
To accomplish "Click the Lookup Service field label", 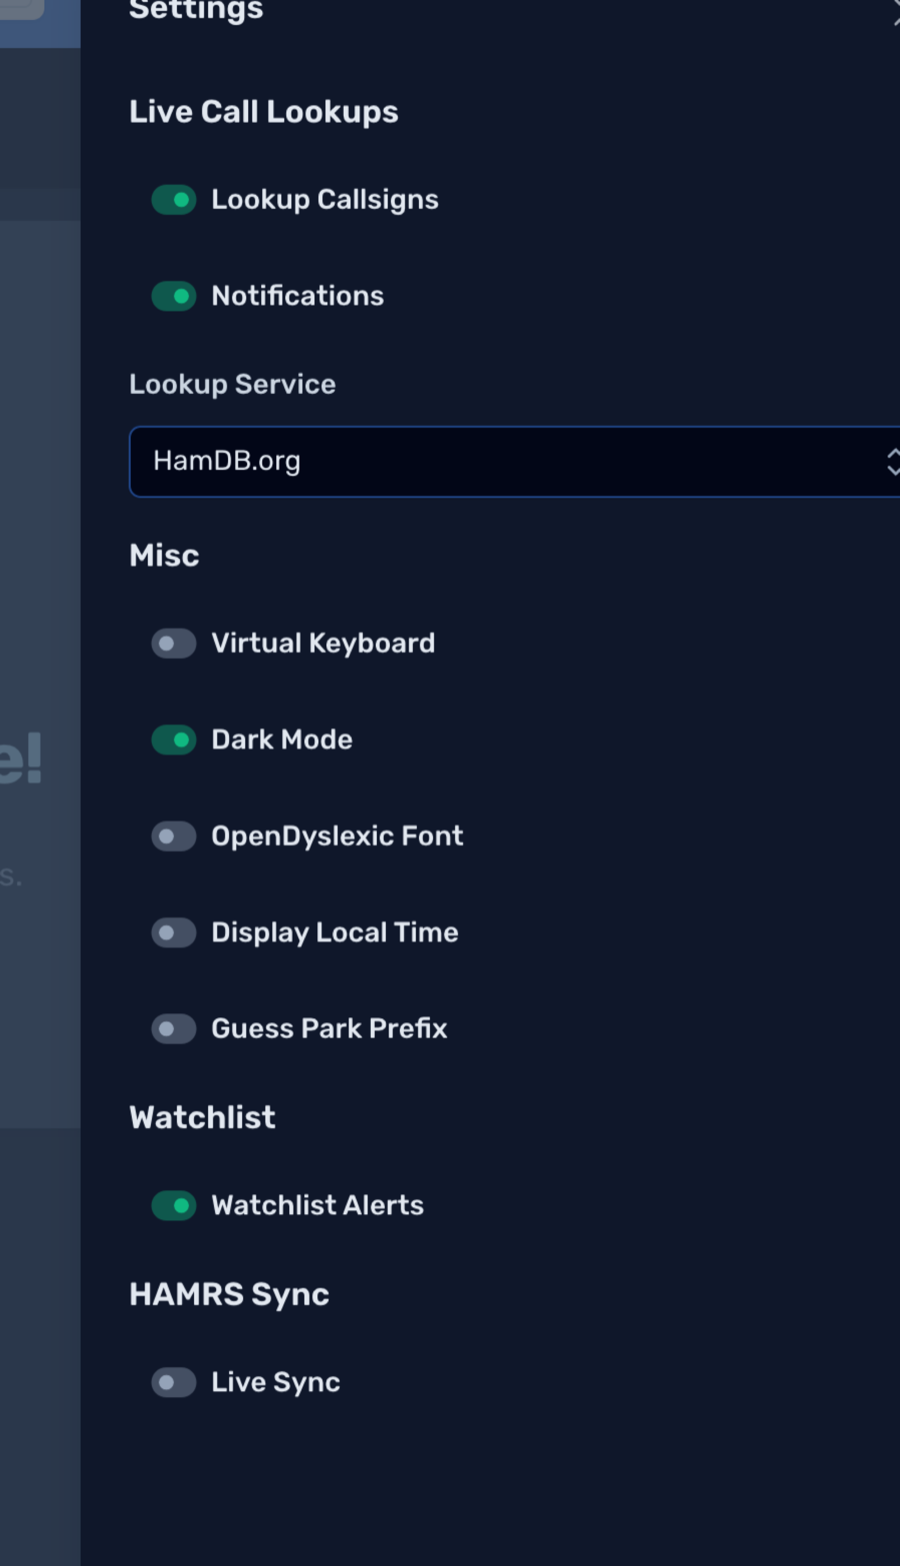I will [232, 385].
